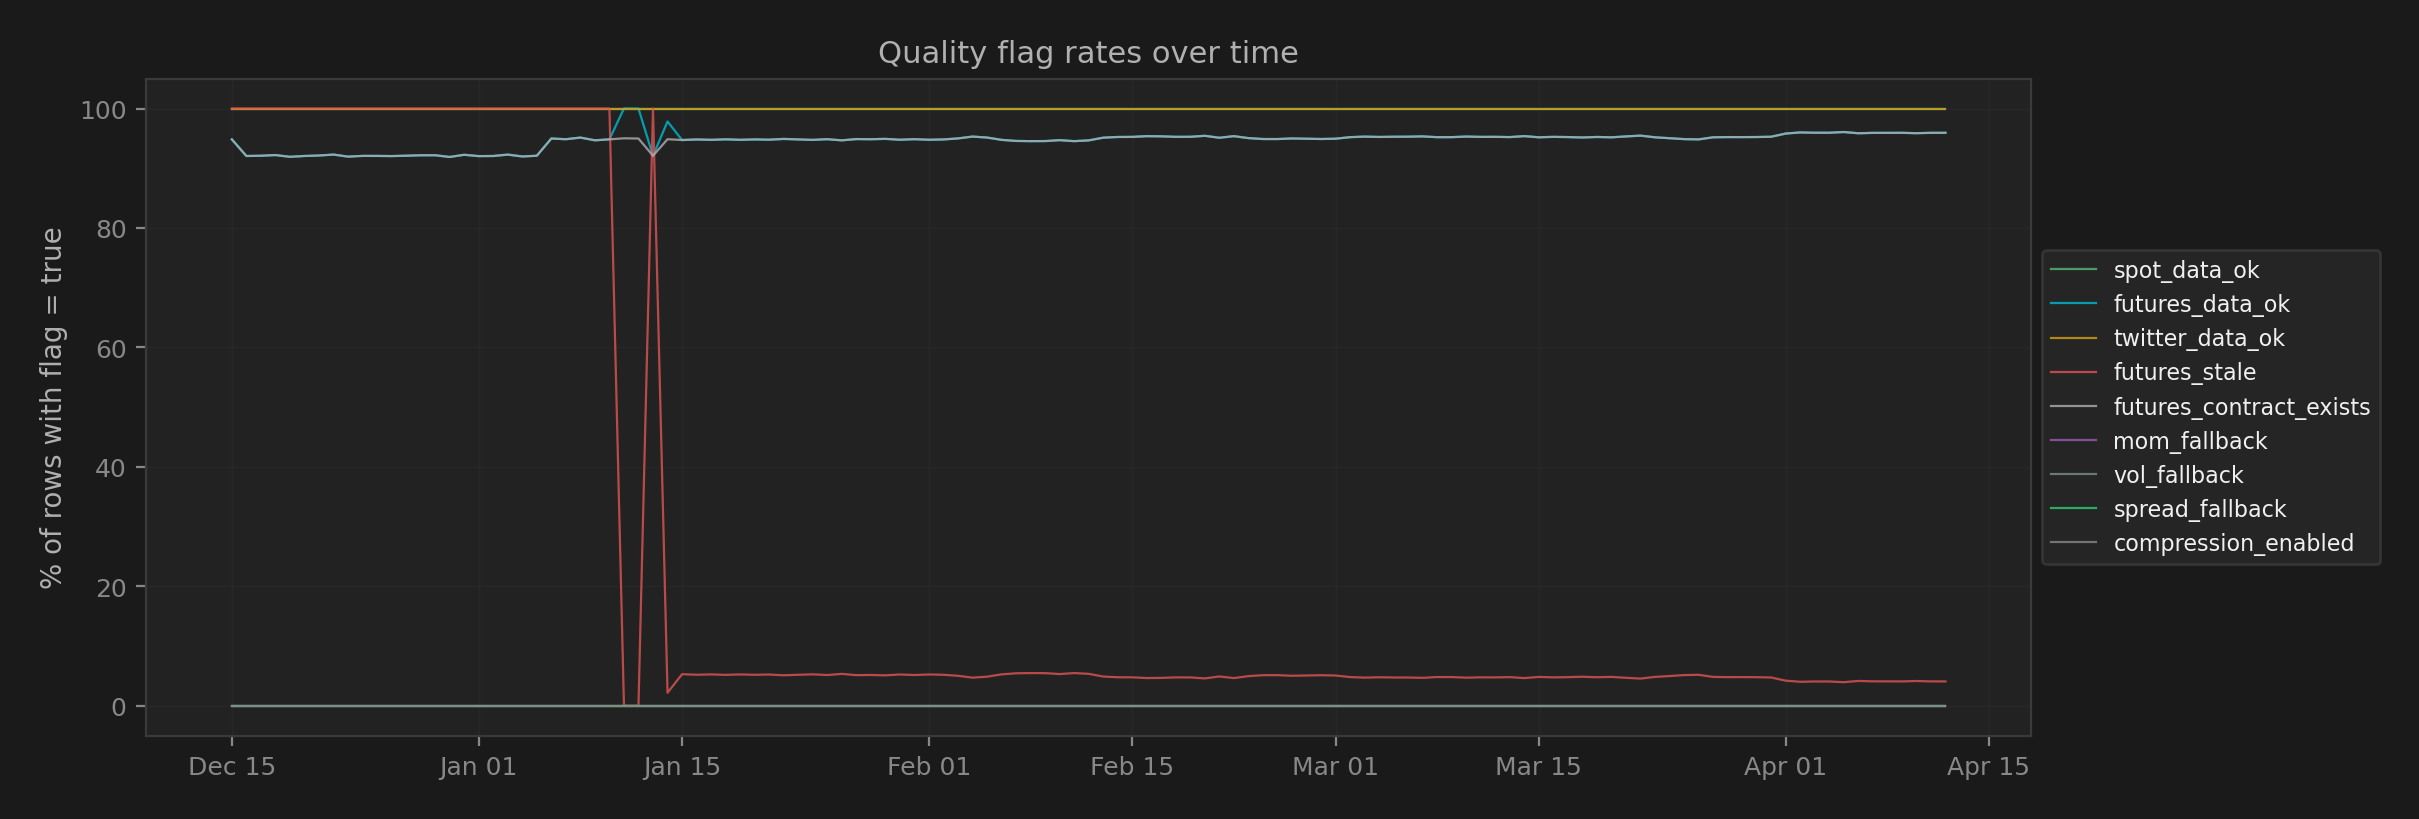Click the red futures_stale legend line swatch
The image size is (2419, 819).
tap(2073, 372)
